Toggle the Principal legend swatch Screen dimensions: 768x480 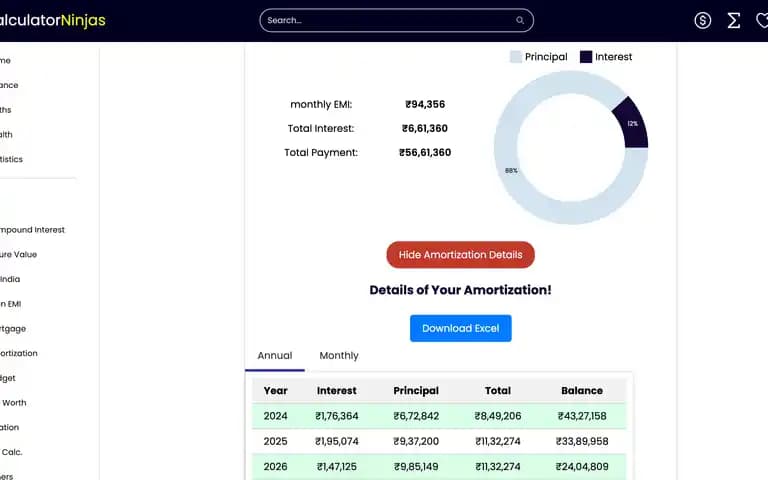(x=515, y=57)
